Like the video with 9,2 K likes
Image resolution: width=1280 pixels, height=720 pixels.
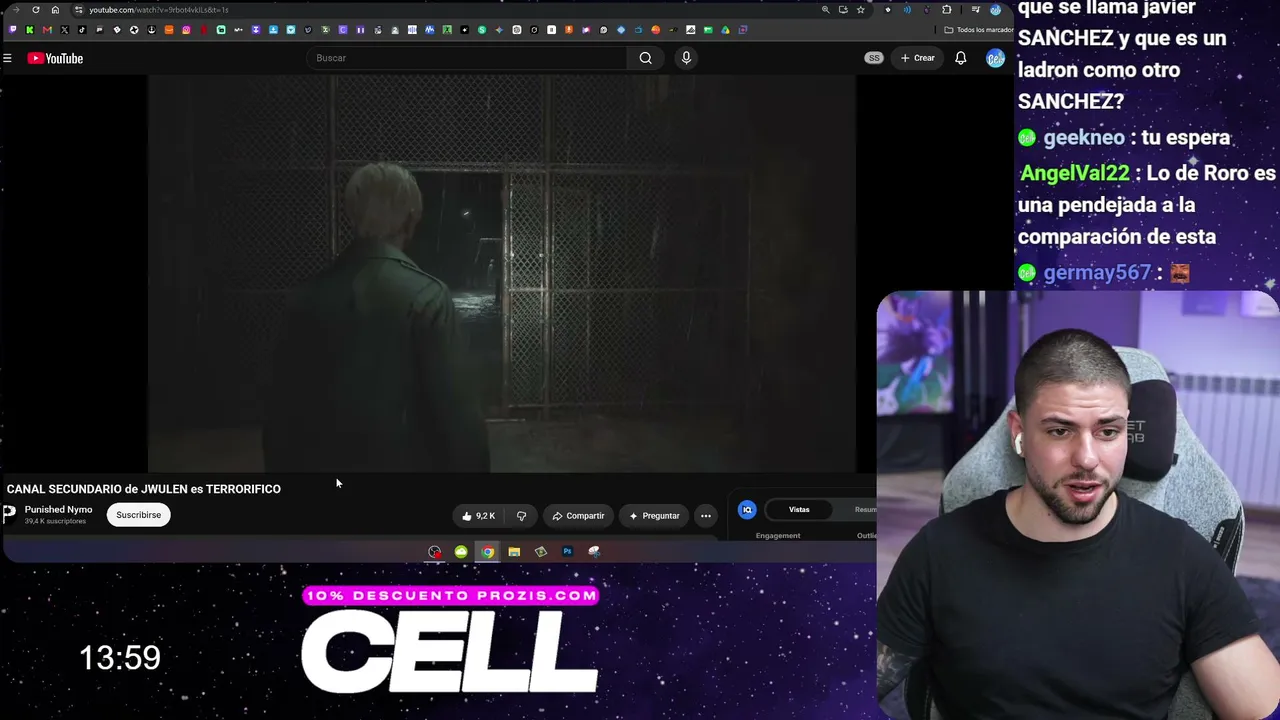[x=478, y=516]
